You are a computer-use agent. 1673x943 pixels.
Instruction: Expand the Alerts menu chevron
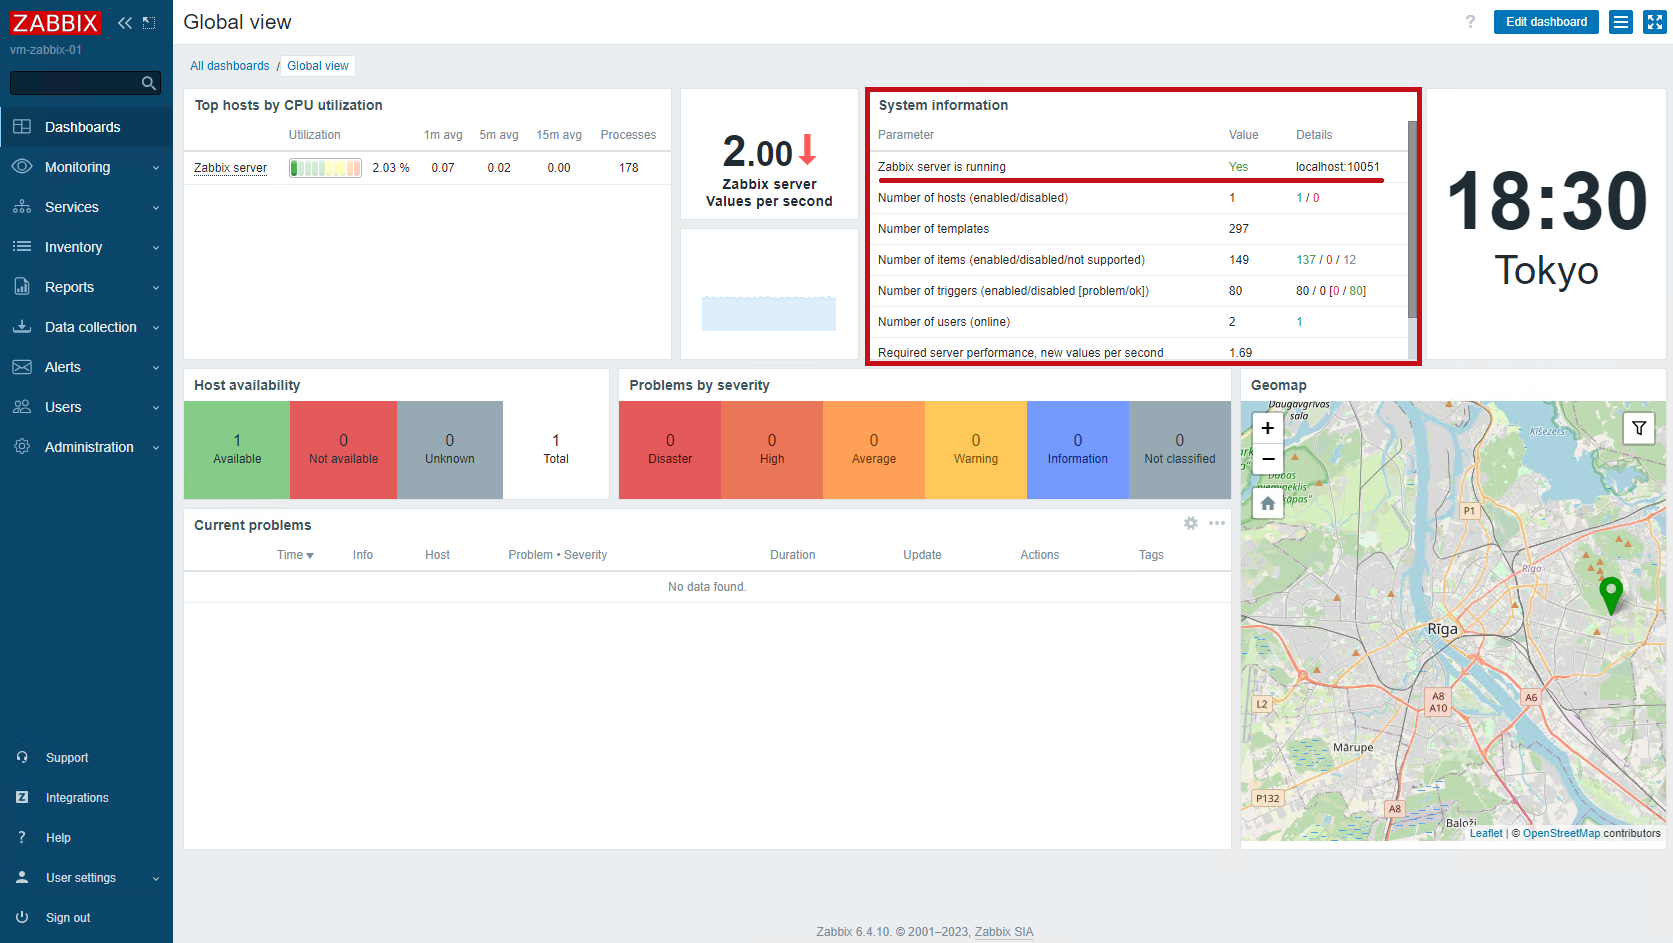(x=156, y=368)
